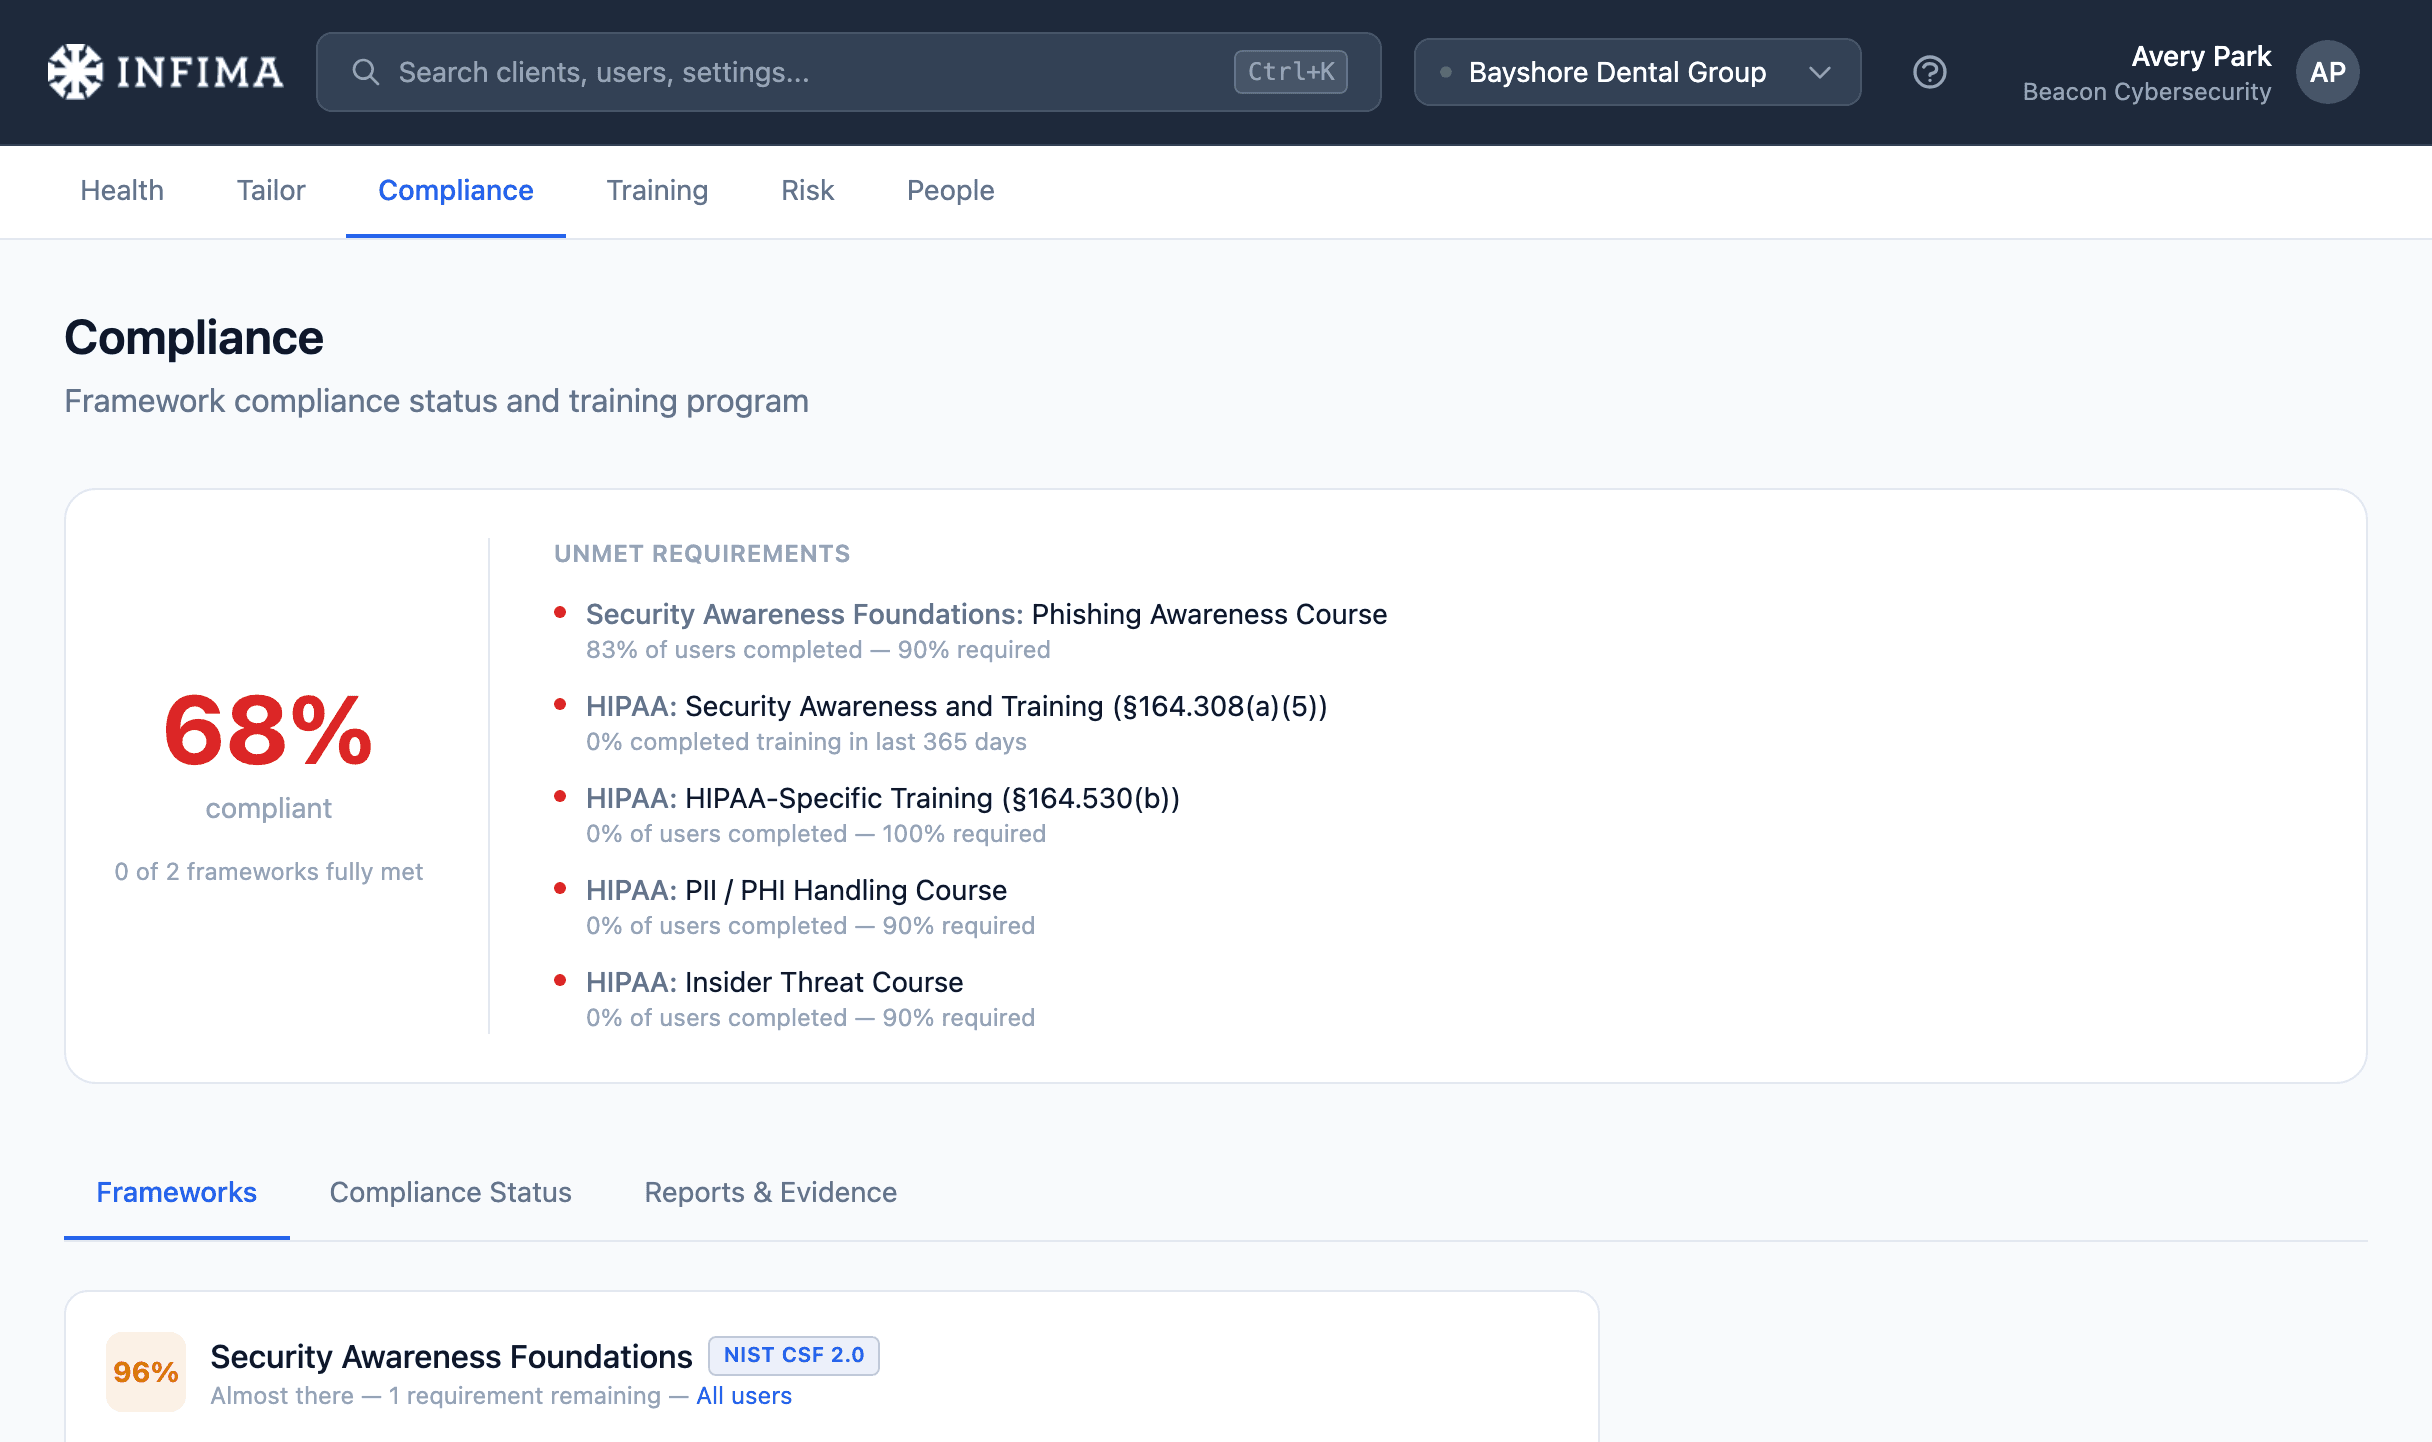Click the Phishing Awareness Course unmet requirement
The height and width of the screenshot is (1442, 2432).
pyautogui.click(x=986, y=614)
